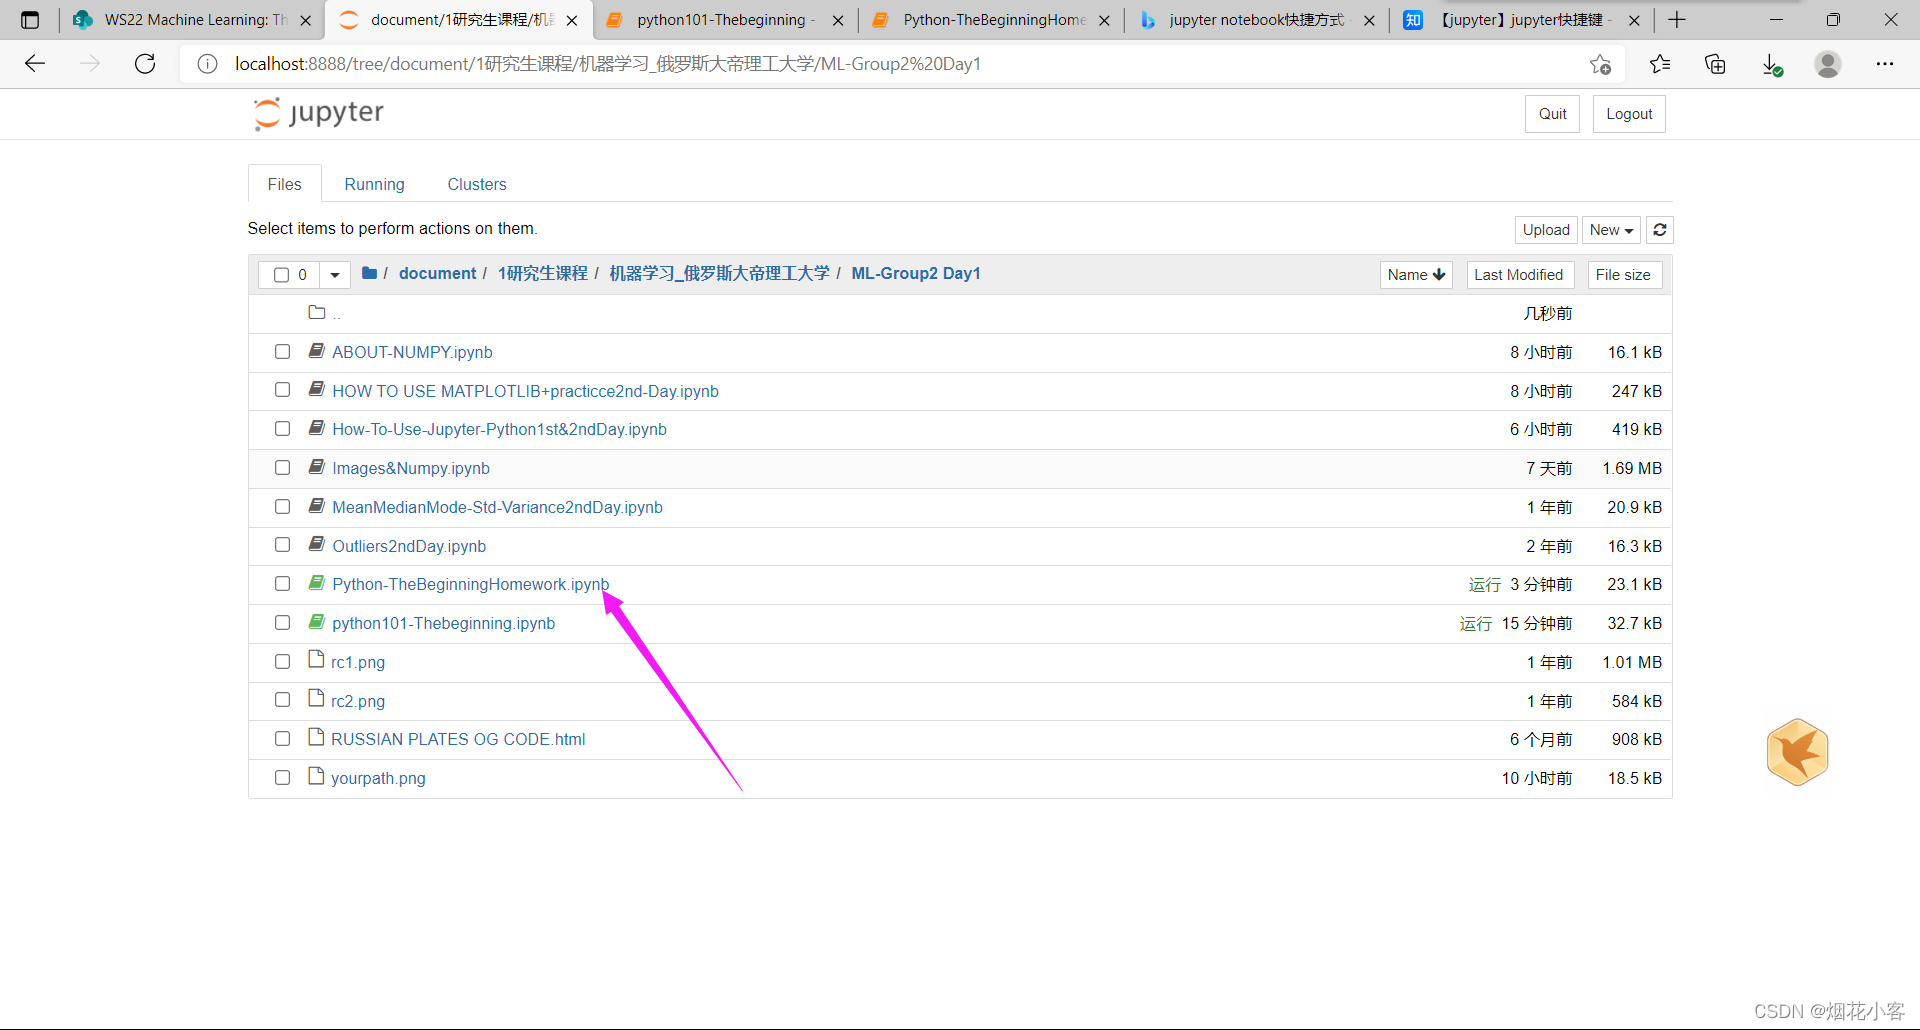Click file icon beside yourpath.png
The image size is (1920, 1030).
(317, 776)
